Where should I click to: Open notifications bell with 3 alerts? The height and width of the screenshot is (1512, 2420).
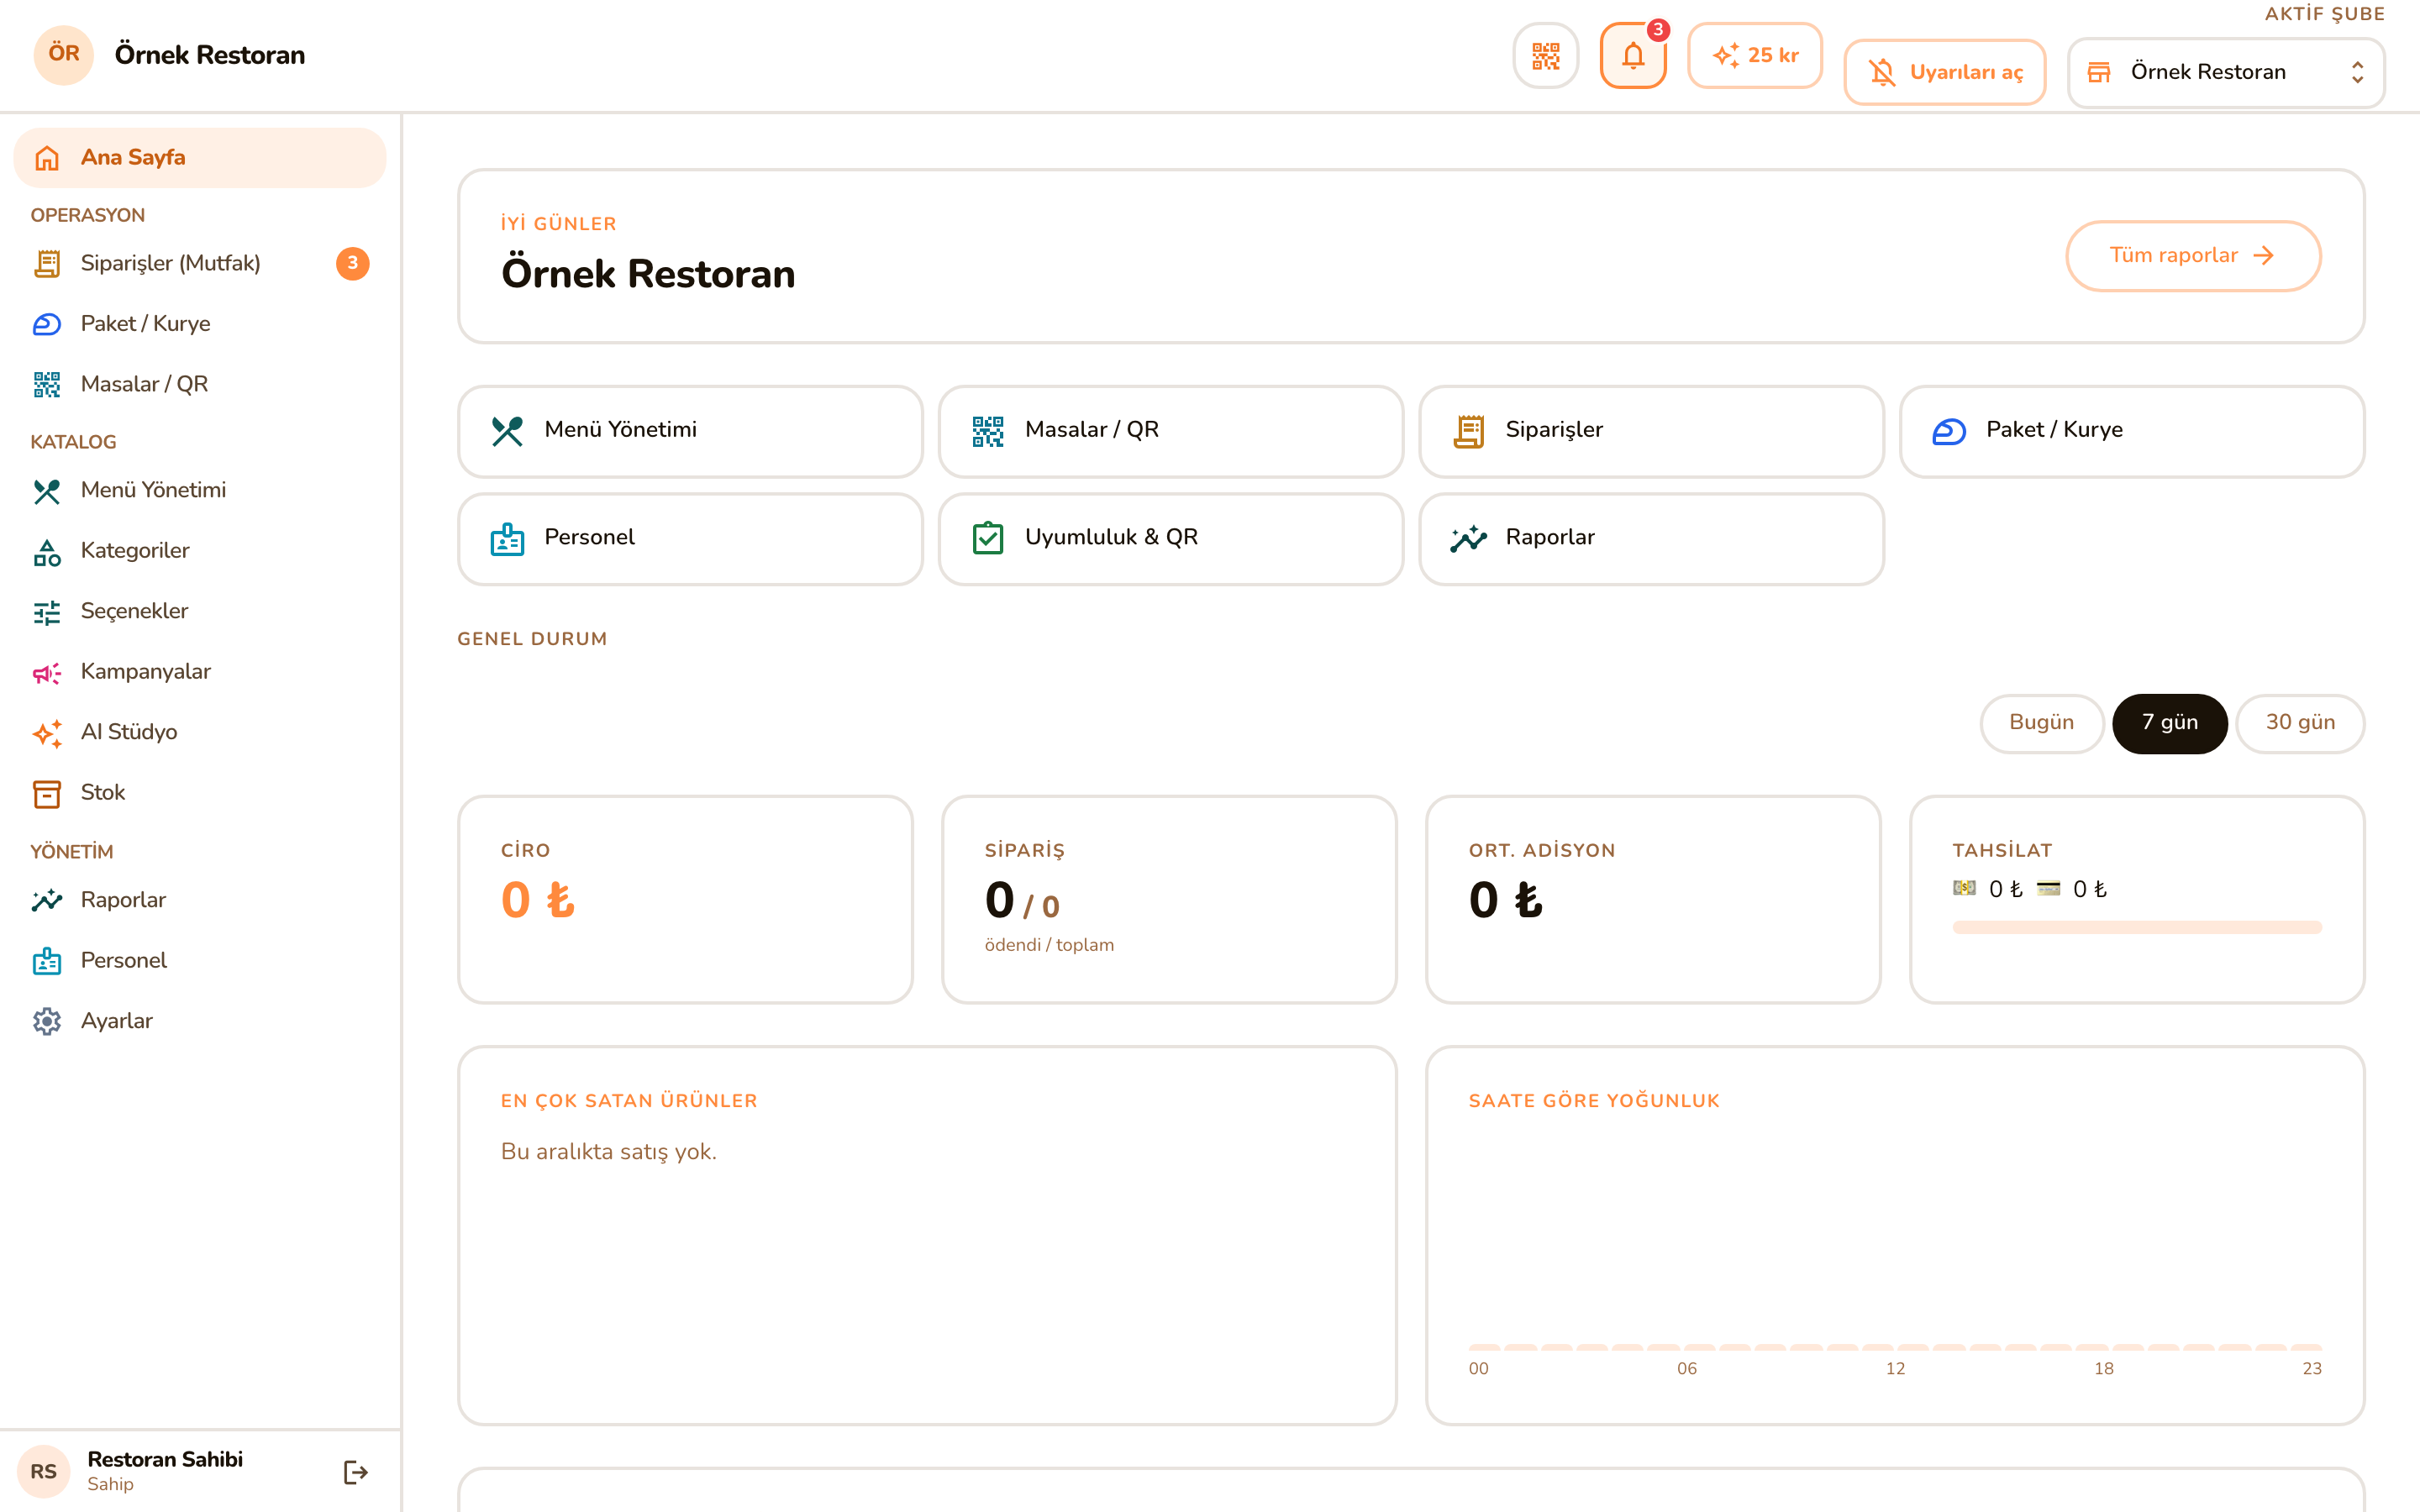[x=1633, y=56]
